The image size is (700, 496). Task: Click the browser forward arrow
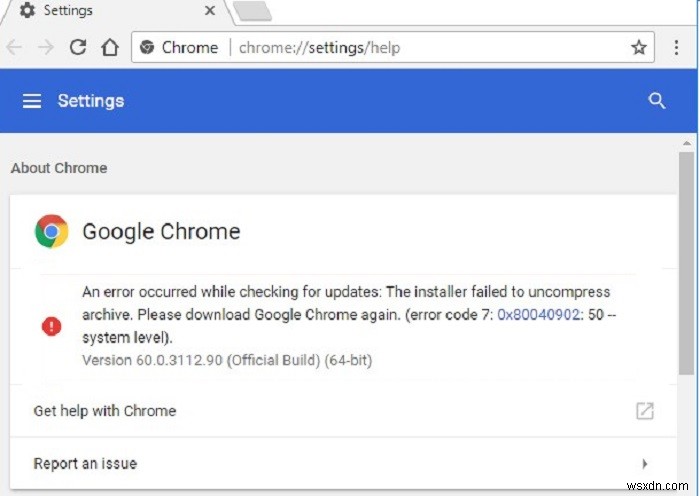tap(46, 47)
